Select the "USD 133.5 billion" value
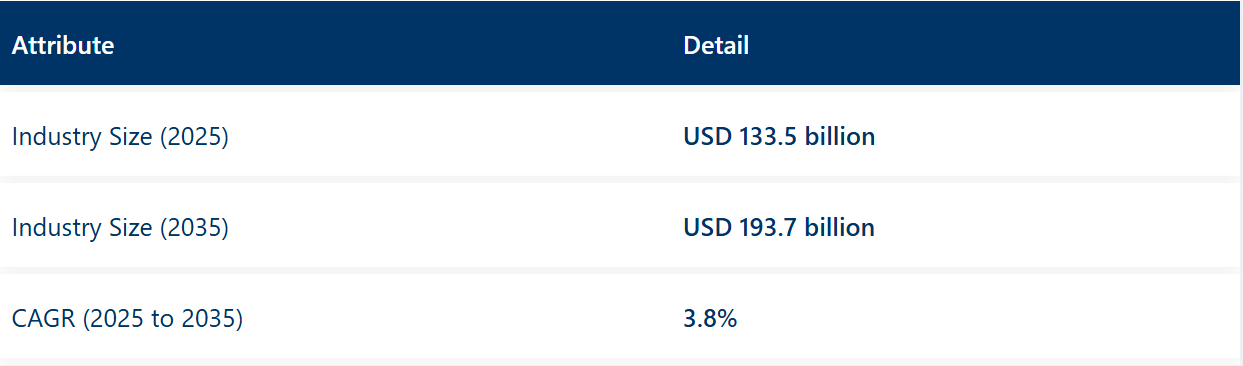 click(x=779, y=136)
